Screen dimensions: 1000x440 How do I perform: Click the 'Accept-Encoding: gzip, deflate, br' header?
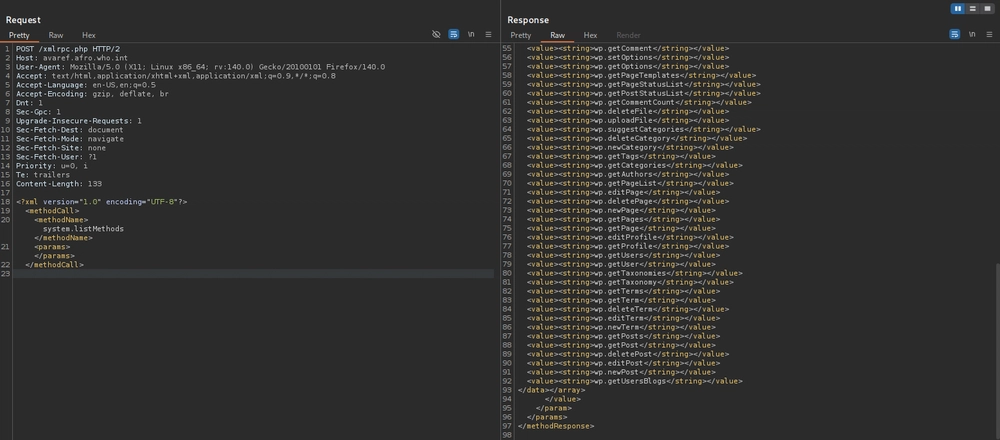coord(92,93)
